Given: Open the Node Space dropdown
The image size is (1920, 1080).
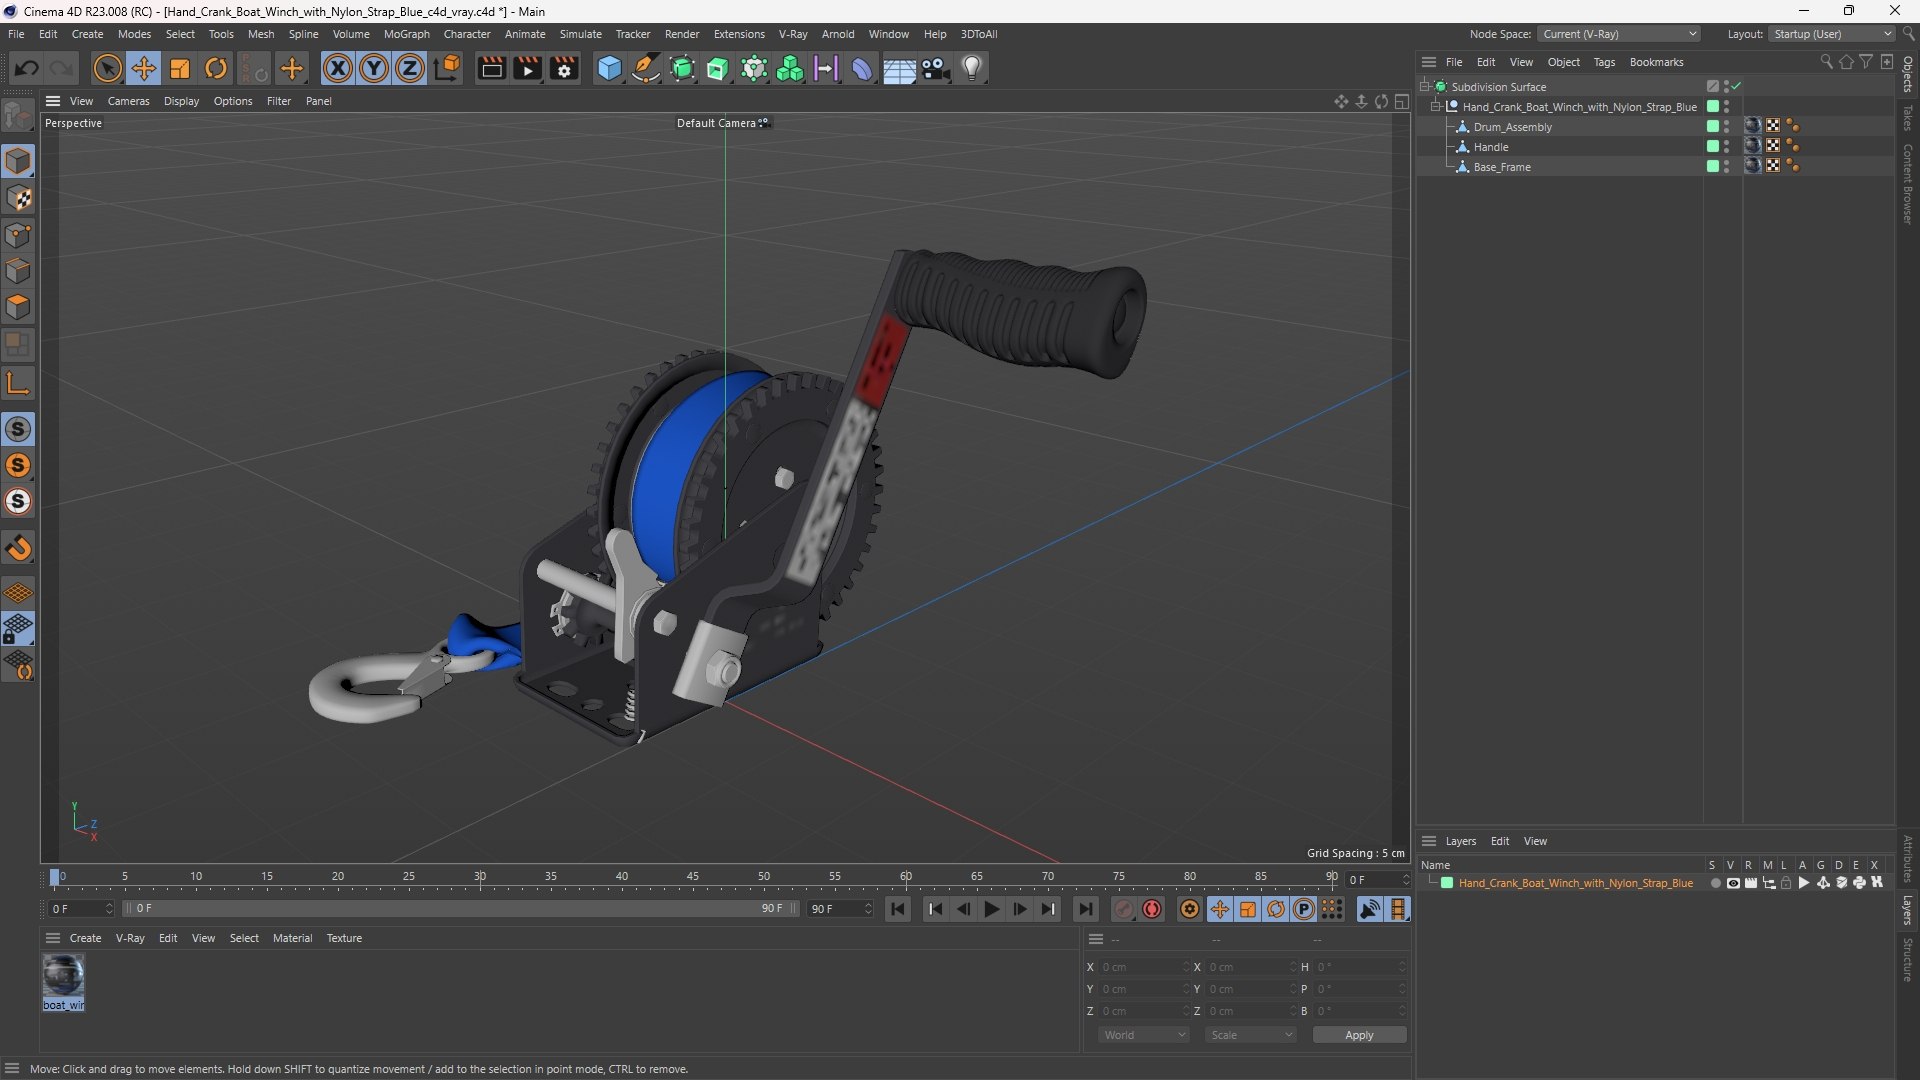Looking at the screenshot, I should 1618,34.
